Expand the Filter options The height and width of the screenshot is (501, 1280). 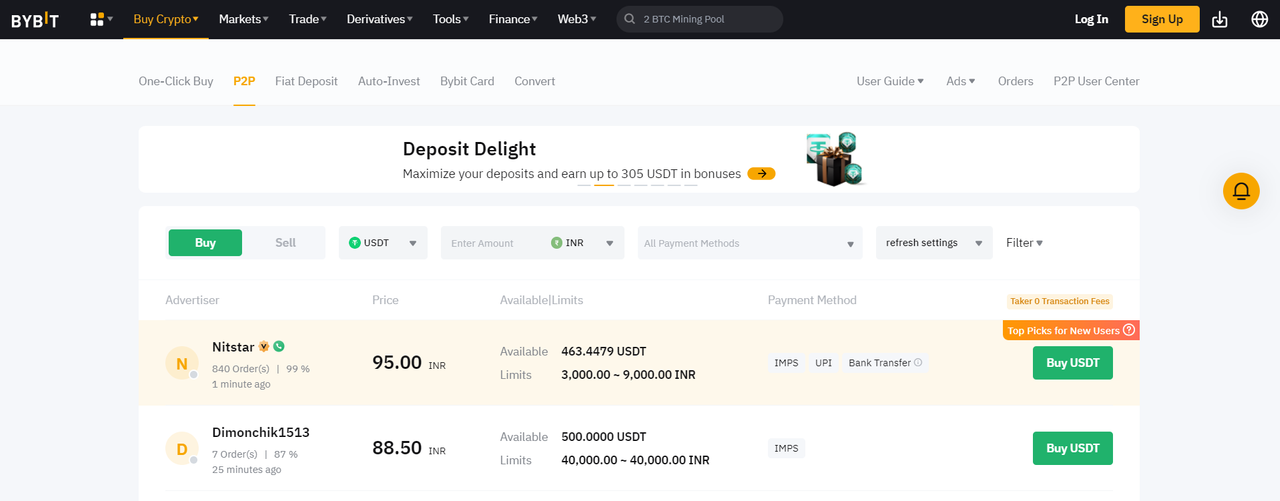tap(1024, 243)
